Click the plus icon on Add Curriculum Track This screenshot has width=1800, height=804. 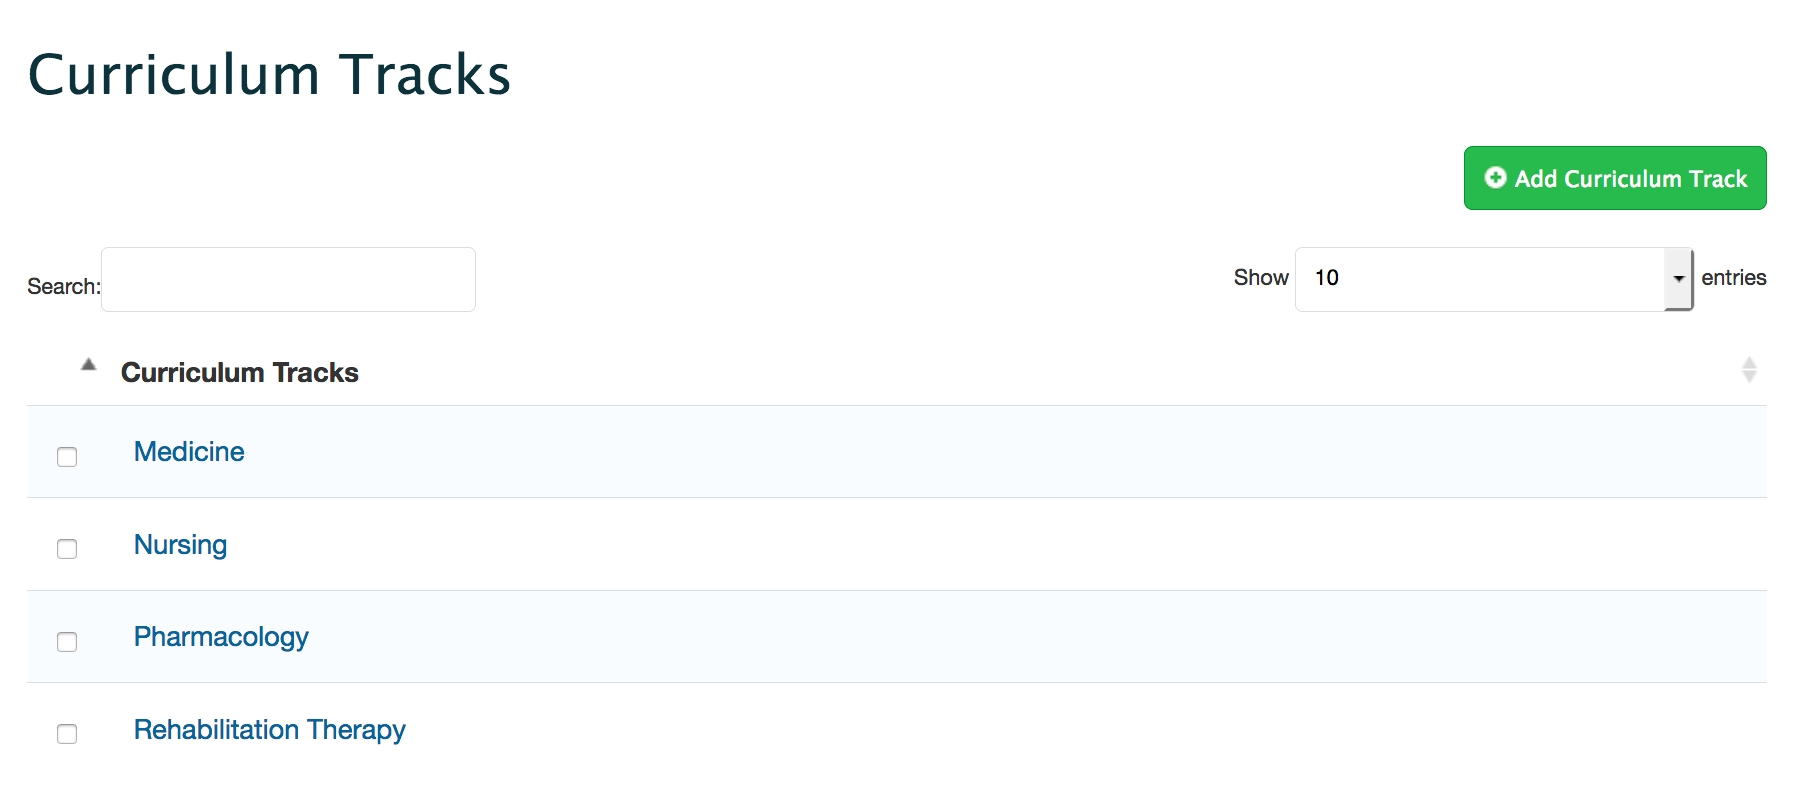coord(1495,178)
